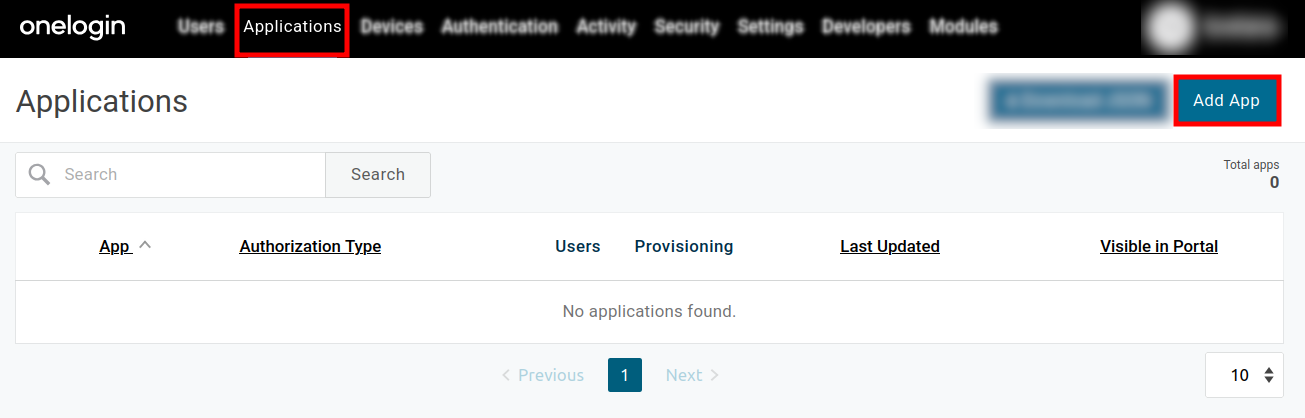Screen dimensions: 1305x418
Task: Open the Developers menu
Action: pos(866,27)
